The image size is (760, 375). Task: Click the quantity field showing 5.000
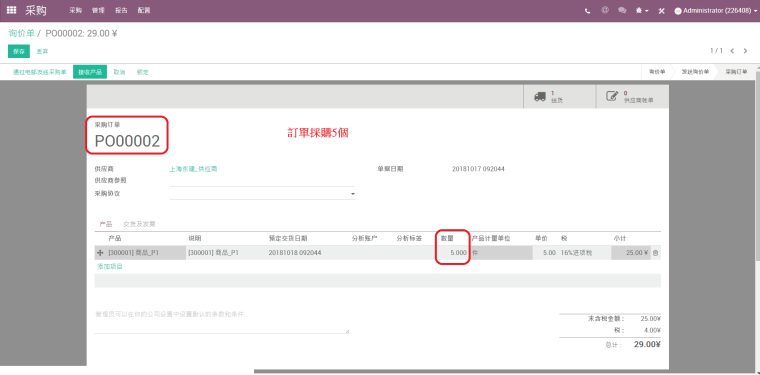452,253
